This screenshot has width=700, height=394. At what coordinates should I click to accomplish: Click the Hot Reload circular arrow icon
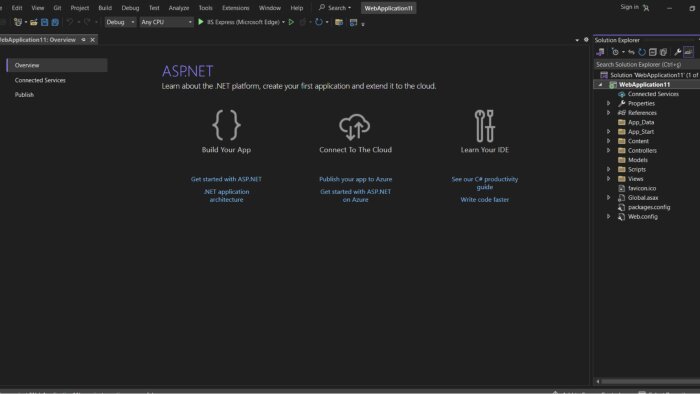tap(319, 22)
